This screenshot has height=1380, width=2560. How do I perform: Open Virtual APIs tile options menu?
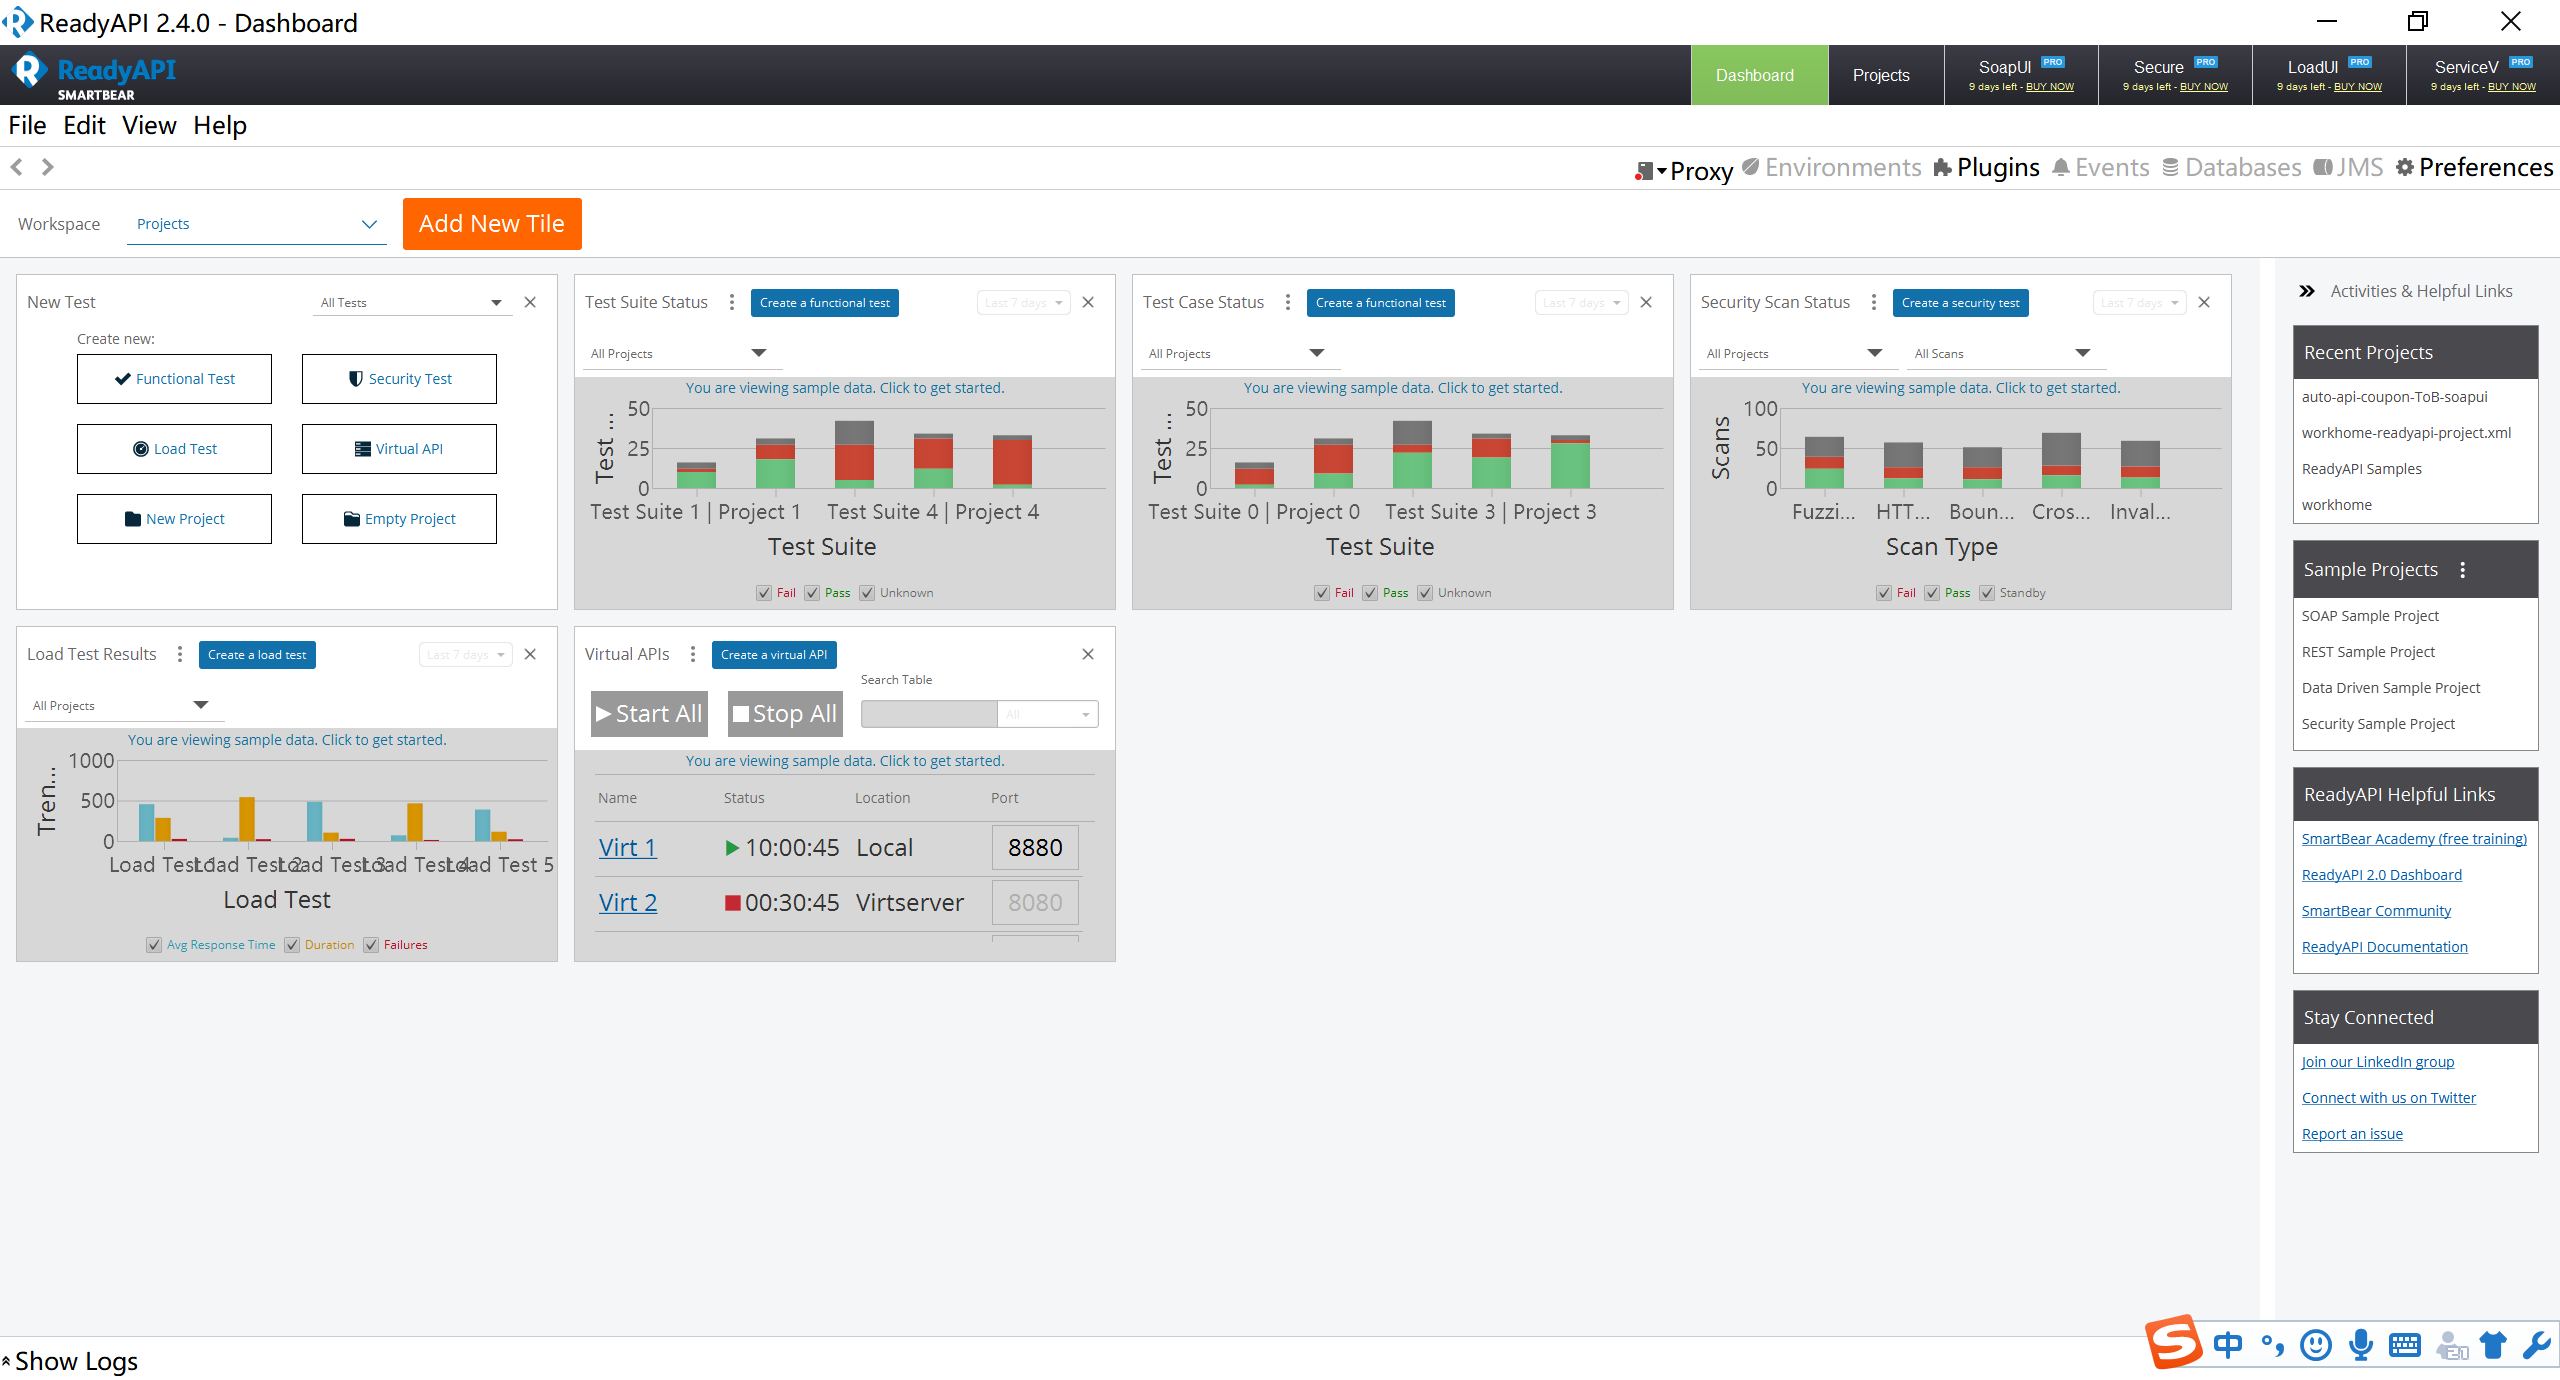tap(693, 654)
